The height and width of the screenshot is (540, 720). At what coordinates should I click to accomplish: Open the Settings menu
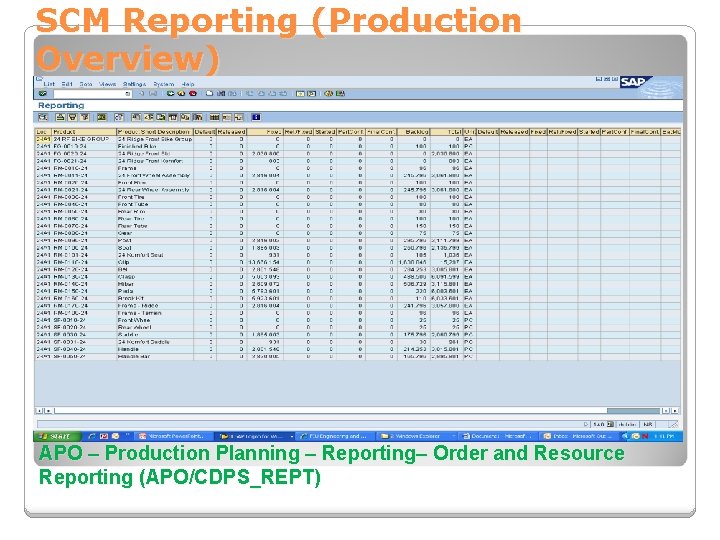click(x=135, y=84)
